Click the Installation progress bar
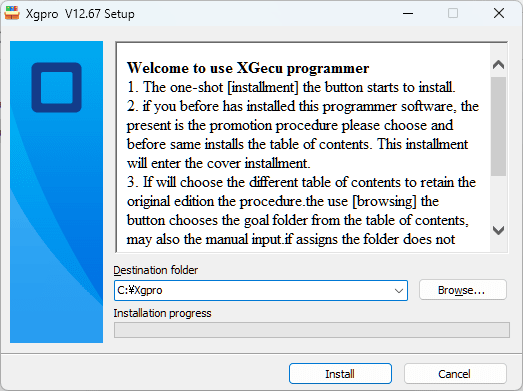523x391 pixels. point(312,330)
